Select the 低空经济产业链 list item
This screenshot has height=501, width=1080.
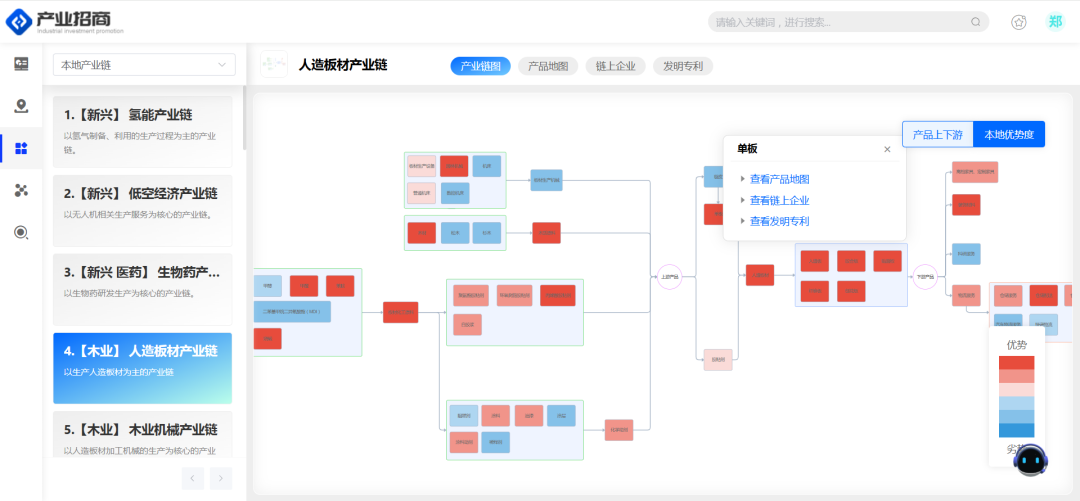click(x=143, y=211)
